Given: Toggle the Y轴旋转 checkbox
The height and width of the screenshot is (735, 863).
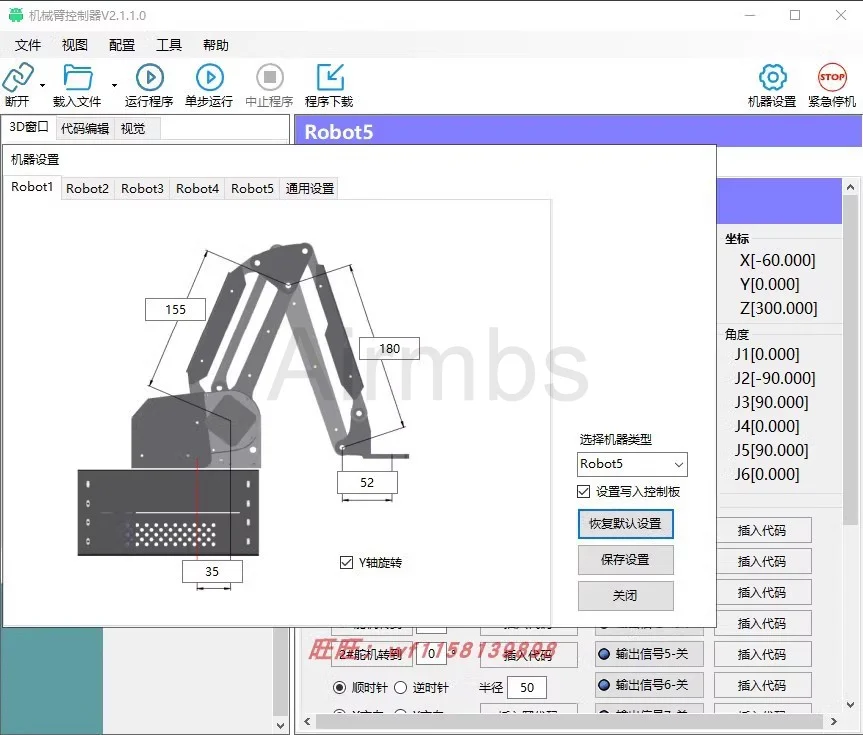Looking at the screenshot, I should [346, 560].
